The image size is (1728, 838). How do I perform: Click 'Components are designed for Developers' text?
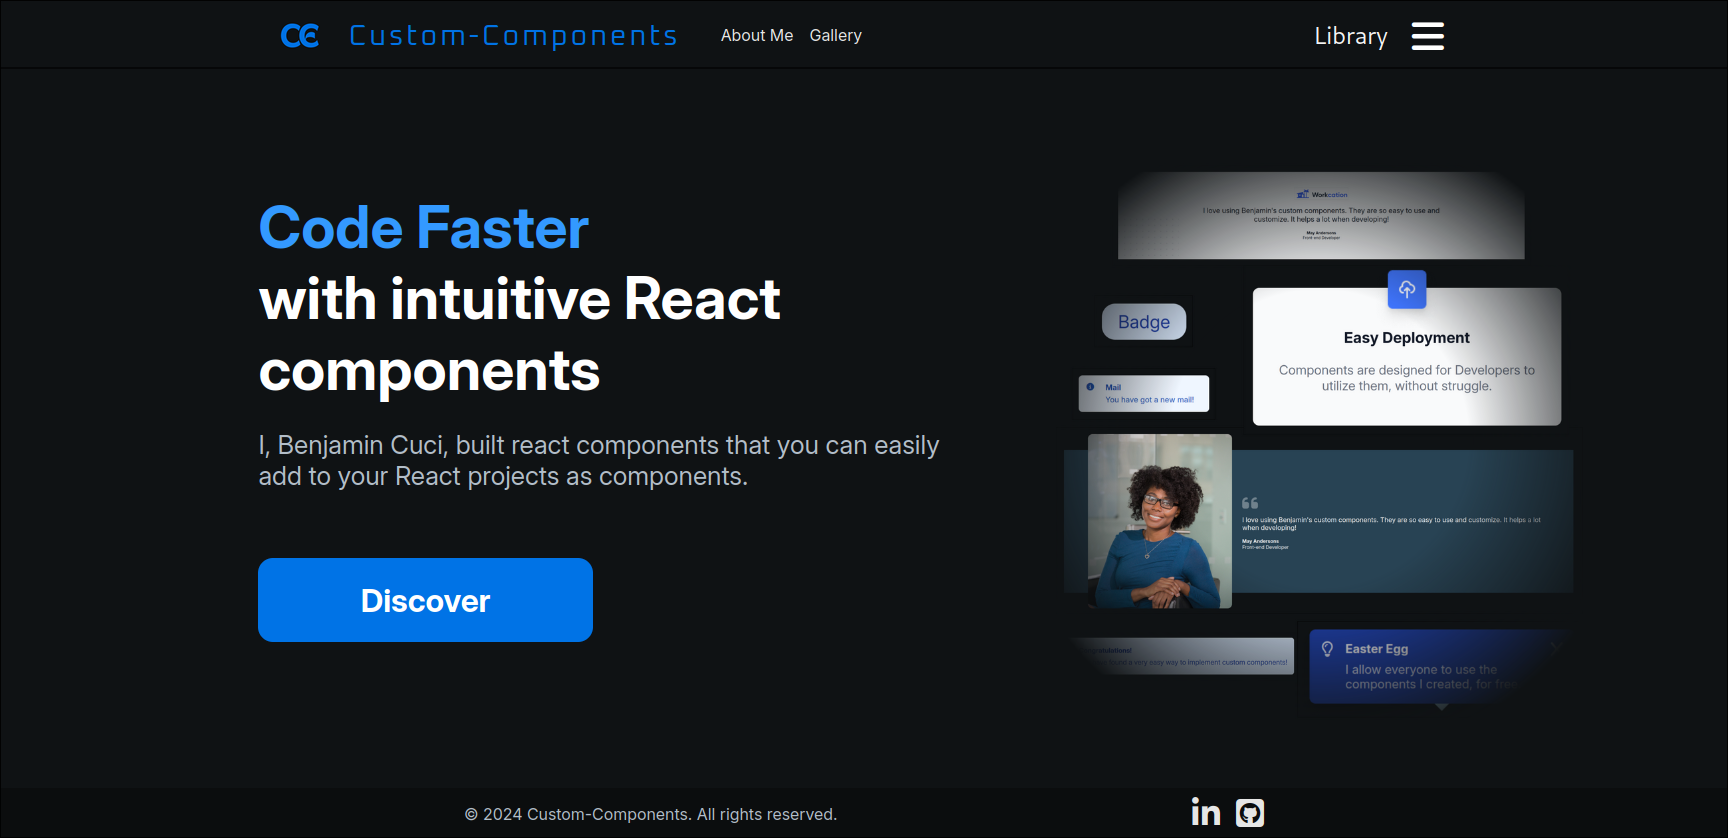tap(1406, 370)
